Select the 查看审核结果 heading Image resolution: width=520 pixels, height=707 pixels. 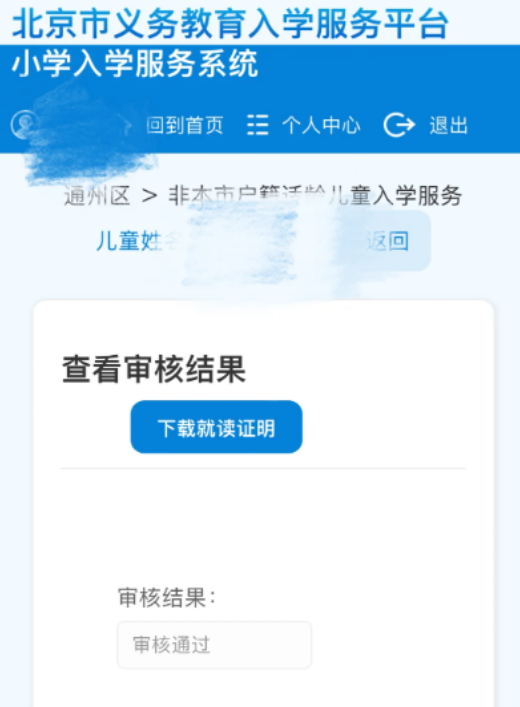[x=154, y=369]
